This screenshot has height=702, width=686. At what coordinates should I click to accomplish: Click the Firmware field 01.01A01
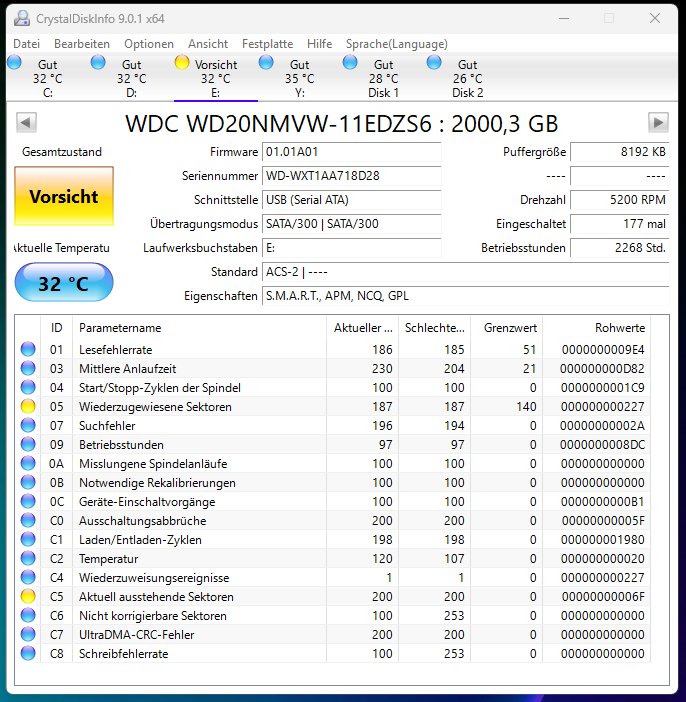point(352,152)
